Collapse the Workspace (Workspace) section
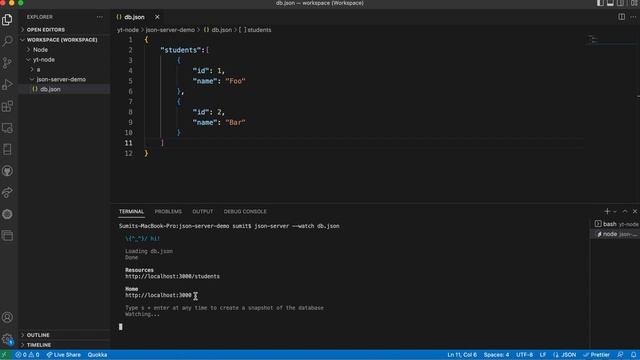This screenshot has height=360, width=640. click(64, 40)
